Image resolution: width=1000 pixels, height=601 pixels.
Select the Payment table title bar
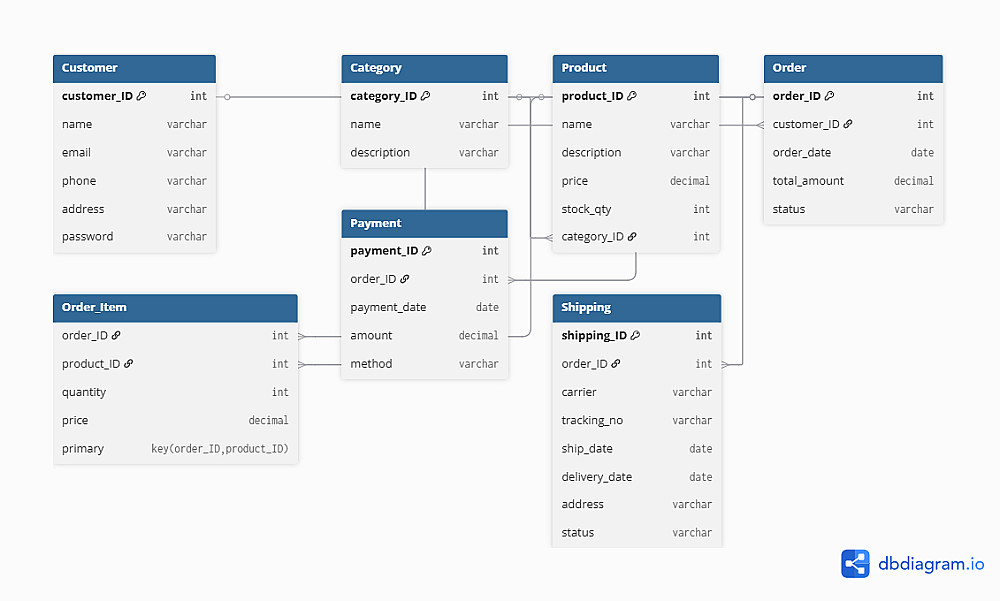(424, 223)
